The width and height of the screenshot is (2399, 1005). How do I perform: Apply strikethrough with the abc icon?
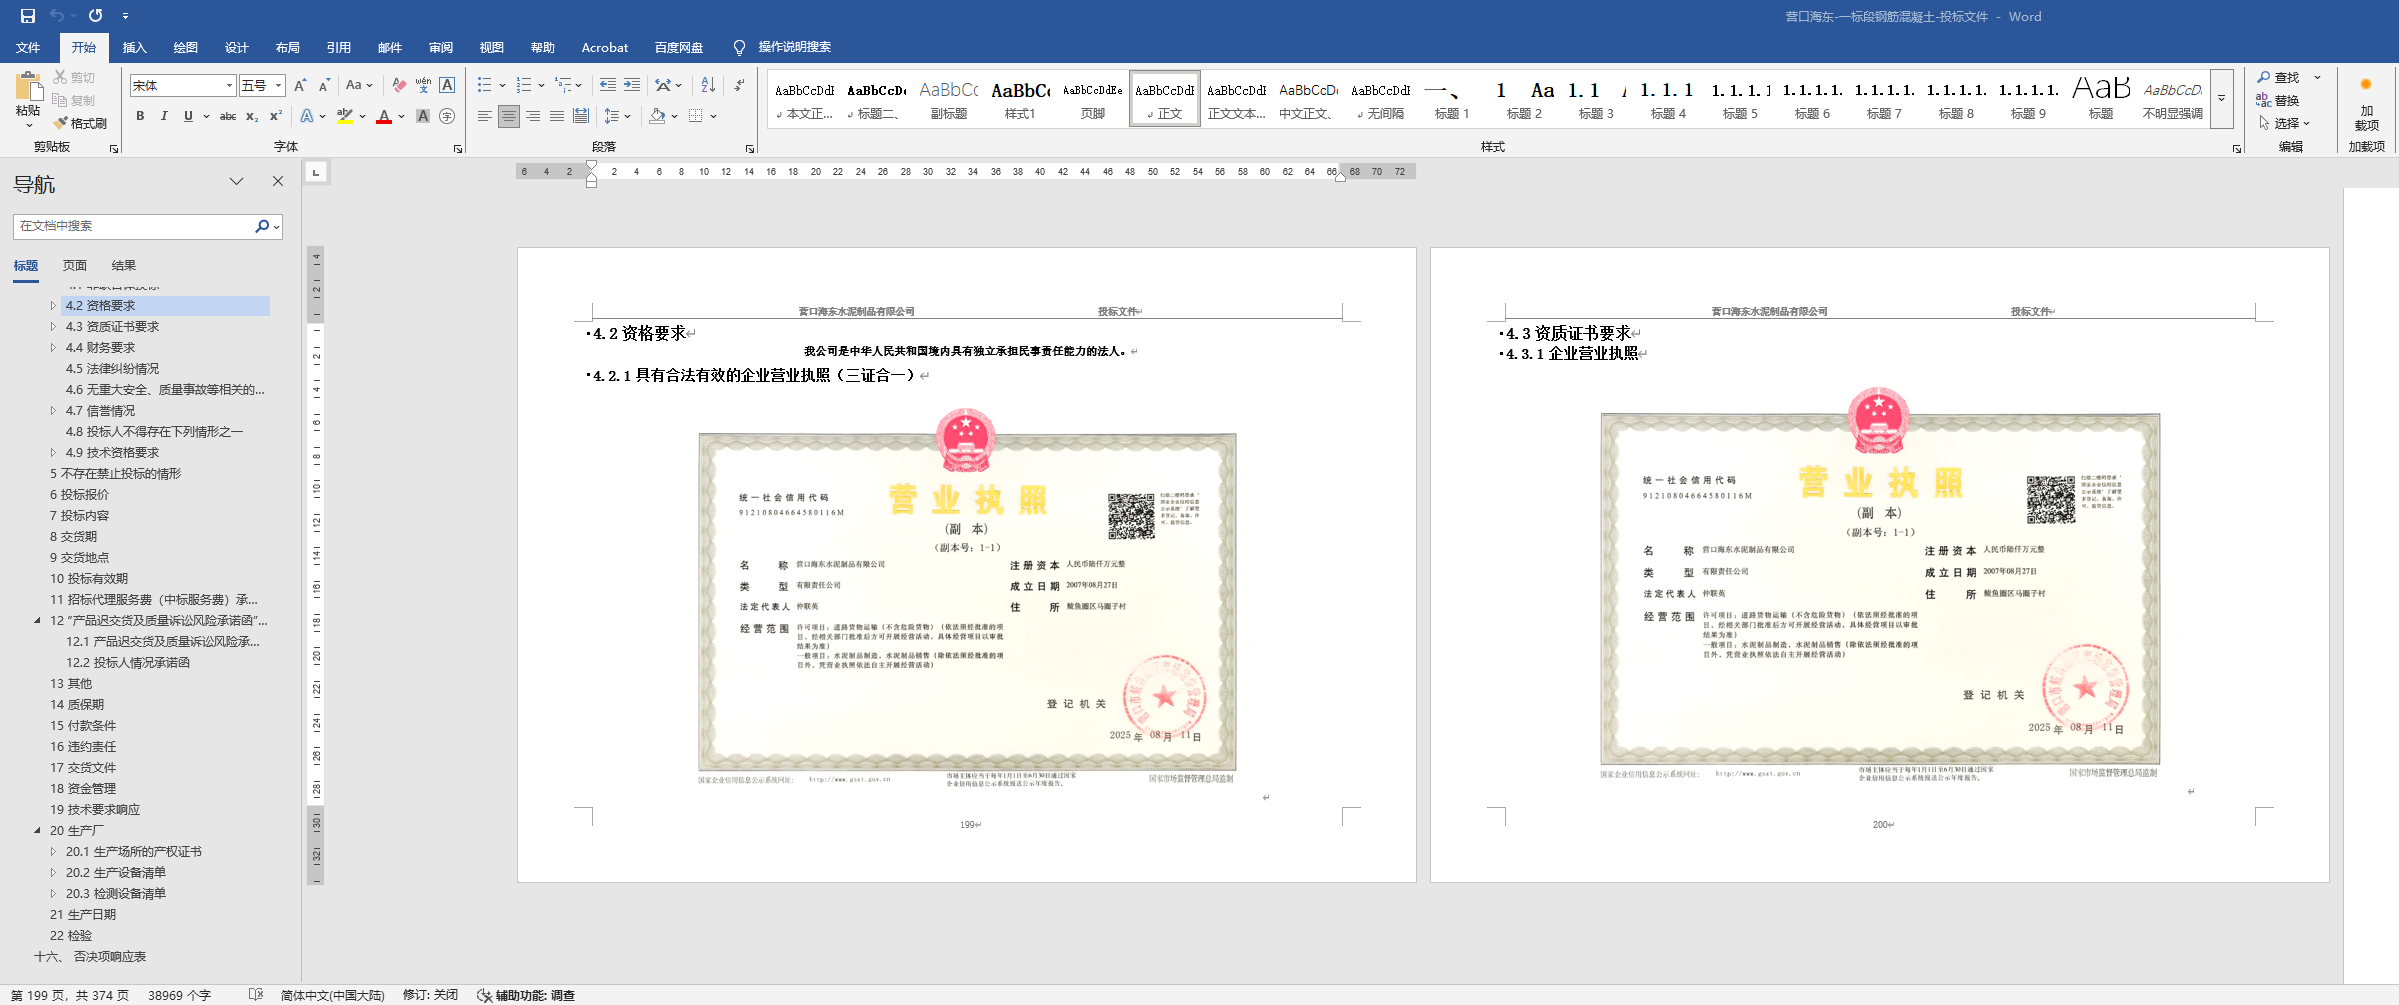[228, 116]
